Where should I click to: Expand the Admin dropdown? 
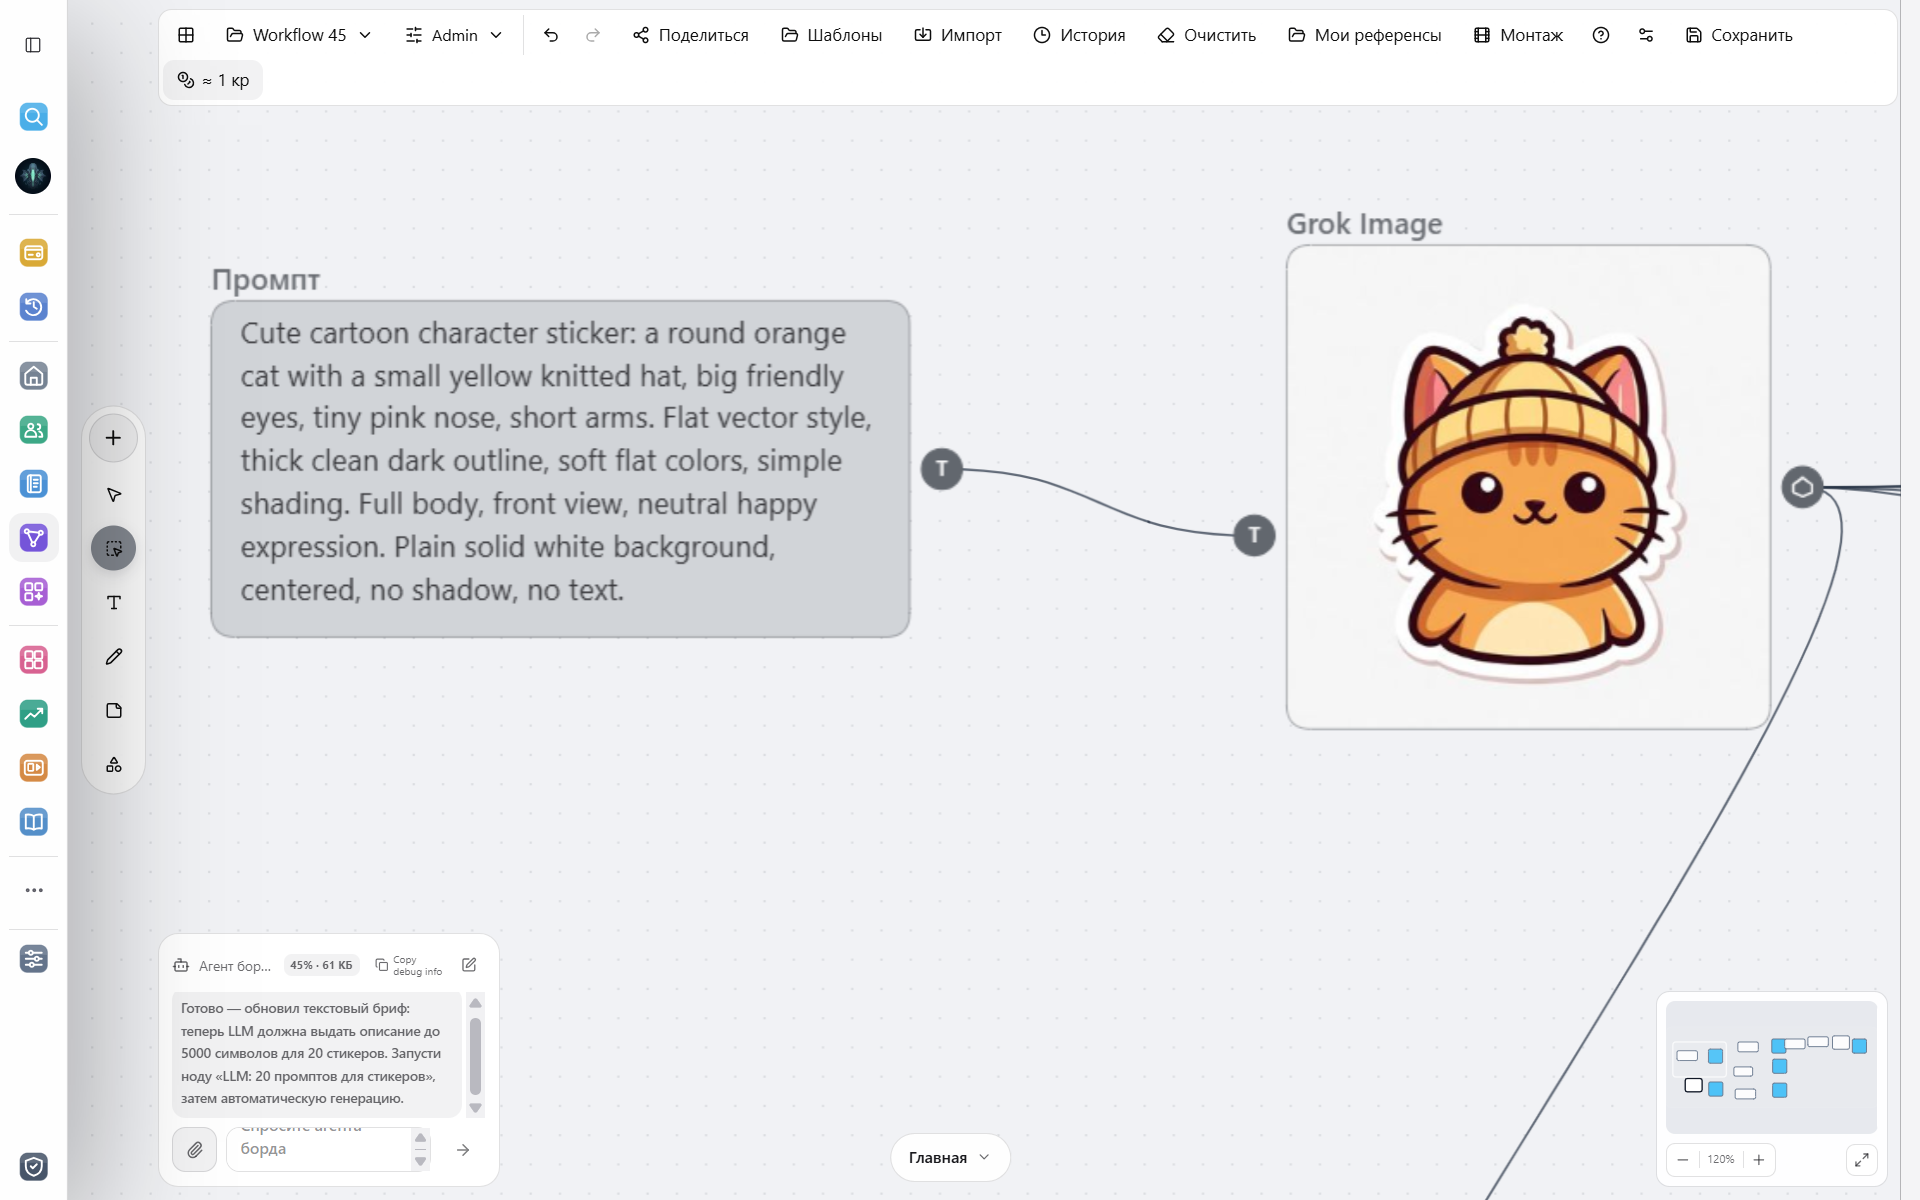click(454, 35)
